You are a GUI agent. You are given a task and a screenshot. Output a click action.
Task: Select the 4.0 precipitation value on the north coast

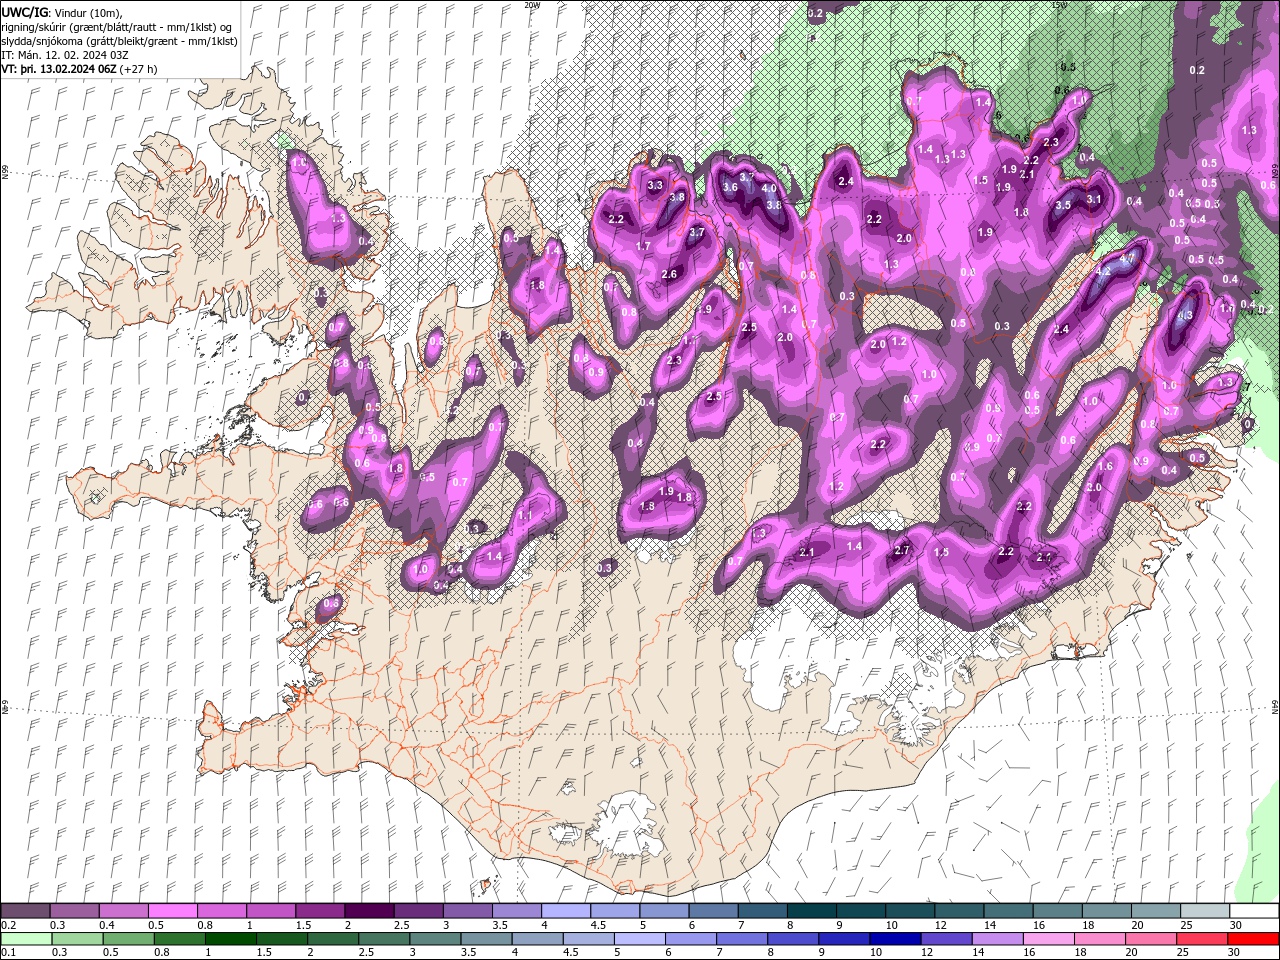(769, 188)
